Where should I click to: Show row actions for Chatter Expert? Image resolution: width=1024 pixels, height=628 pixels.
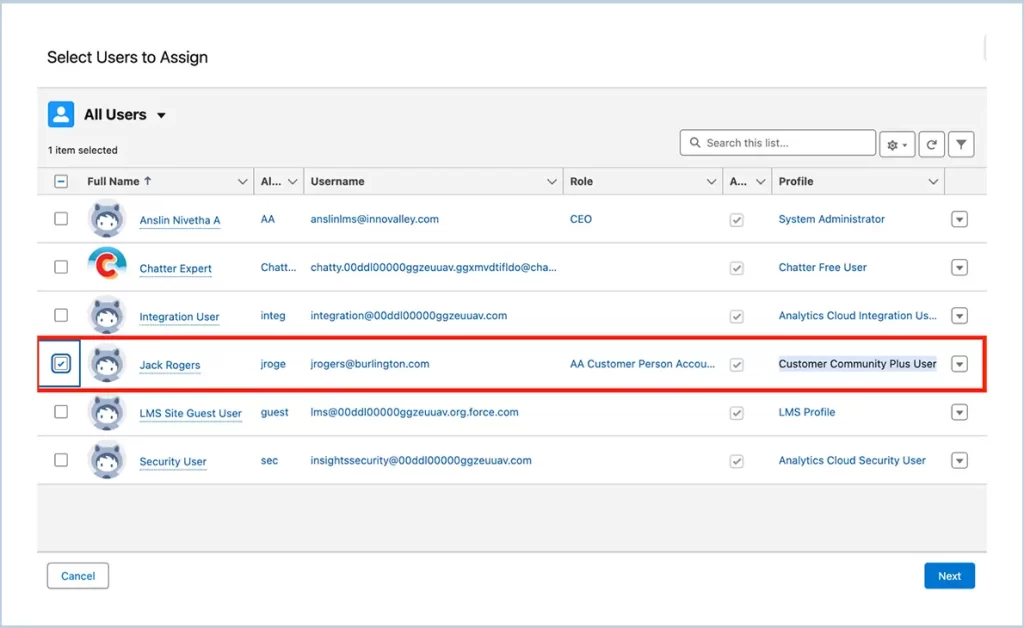[x=959, y=268]
